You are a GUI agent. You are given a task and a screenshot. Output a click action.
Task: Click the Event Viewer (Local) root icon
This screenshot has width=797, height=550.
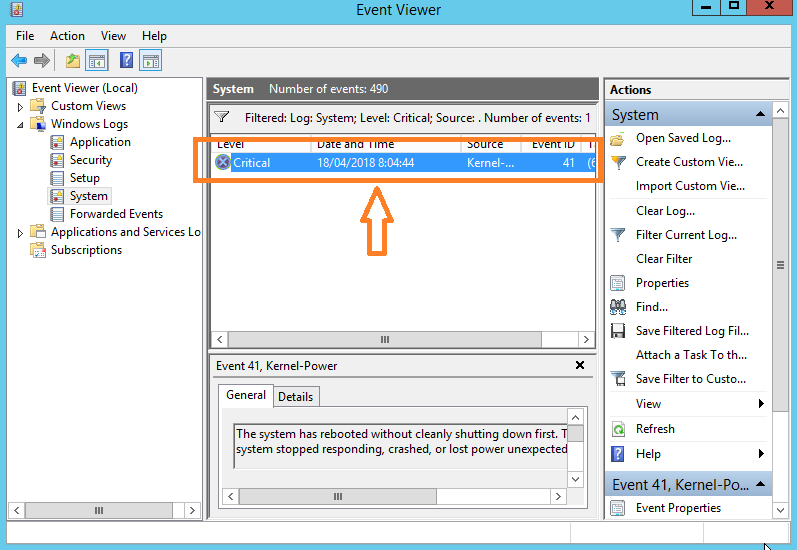tap(19, 88)
